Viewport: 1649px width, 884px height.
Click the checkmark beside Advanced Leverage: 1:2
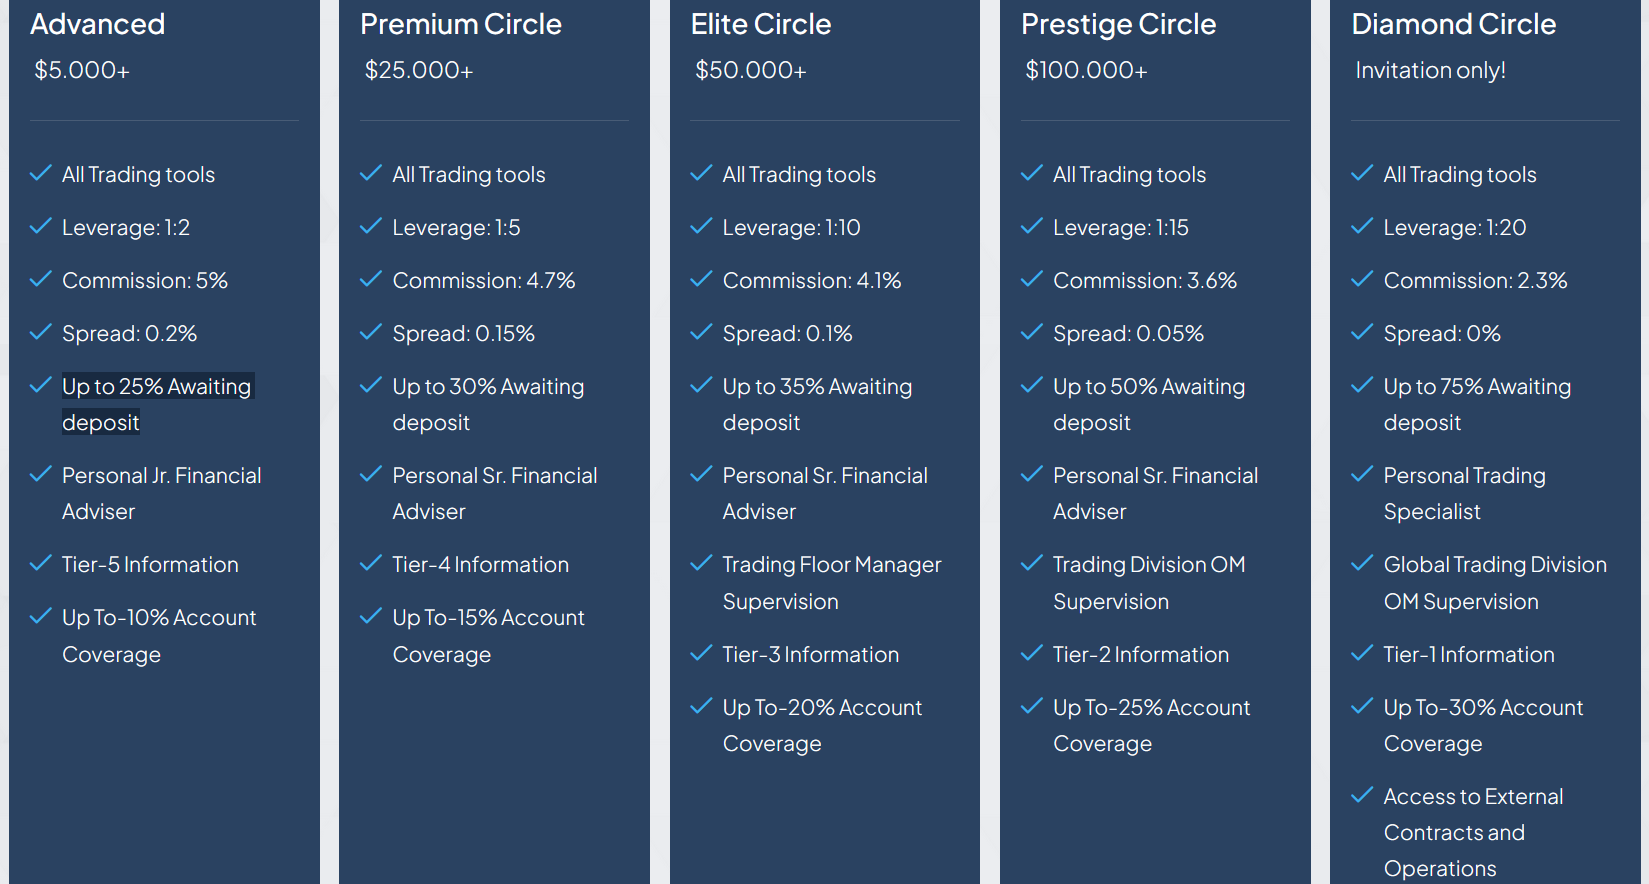tap(41, 226)
